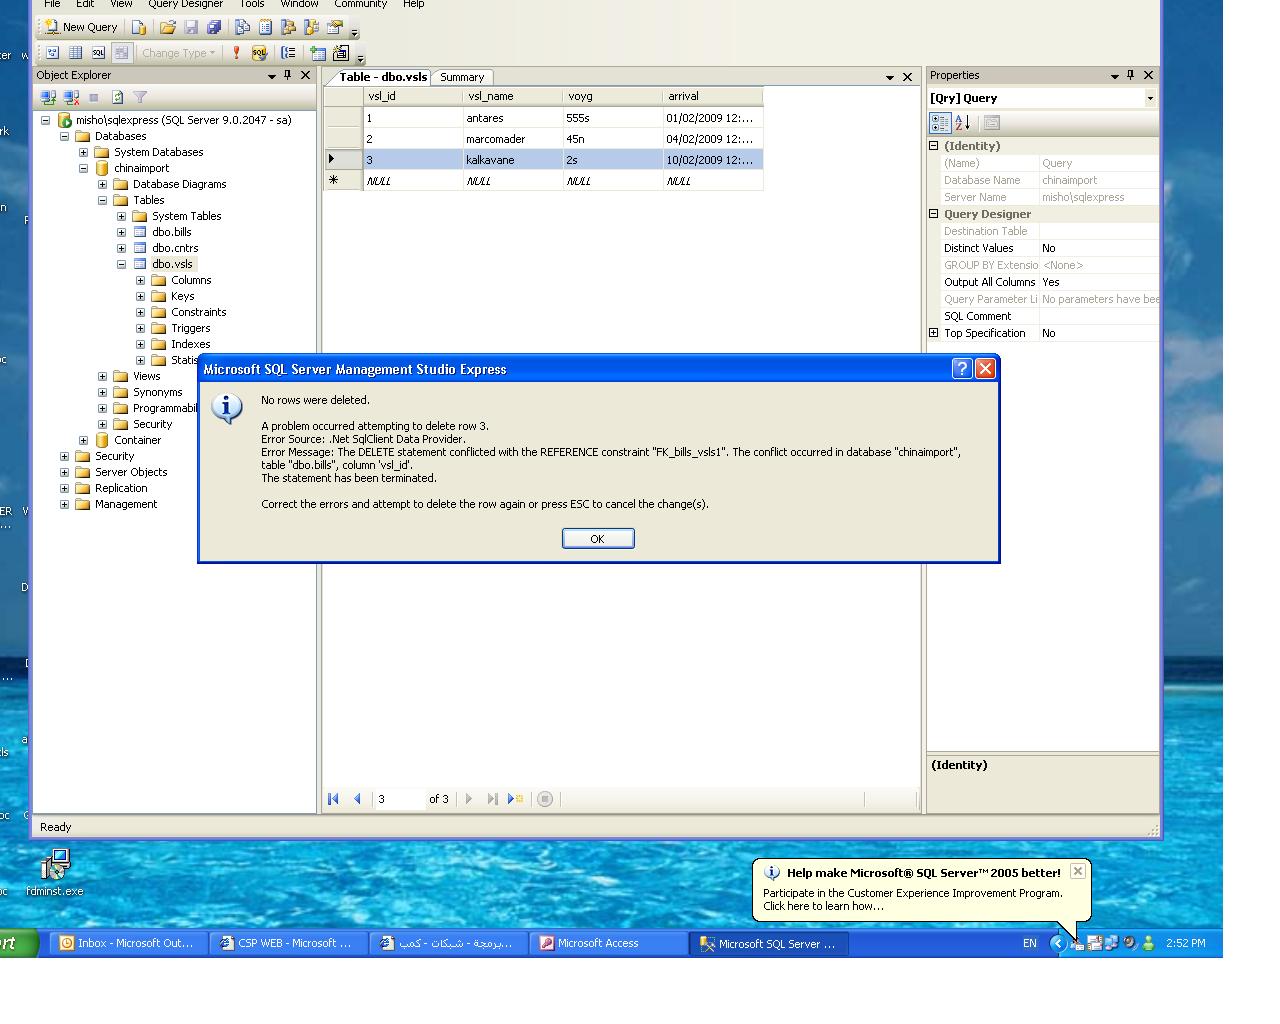The image size is (1280, 1024).
Task: Show the Diagram pane icon
Action: point(53,53)
